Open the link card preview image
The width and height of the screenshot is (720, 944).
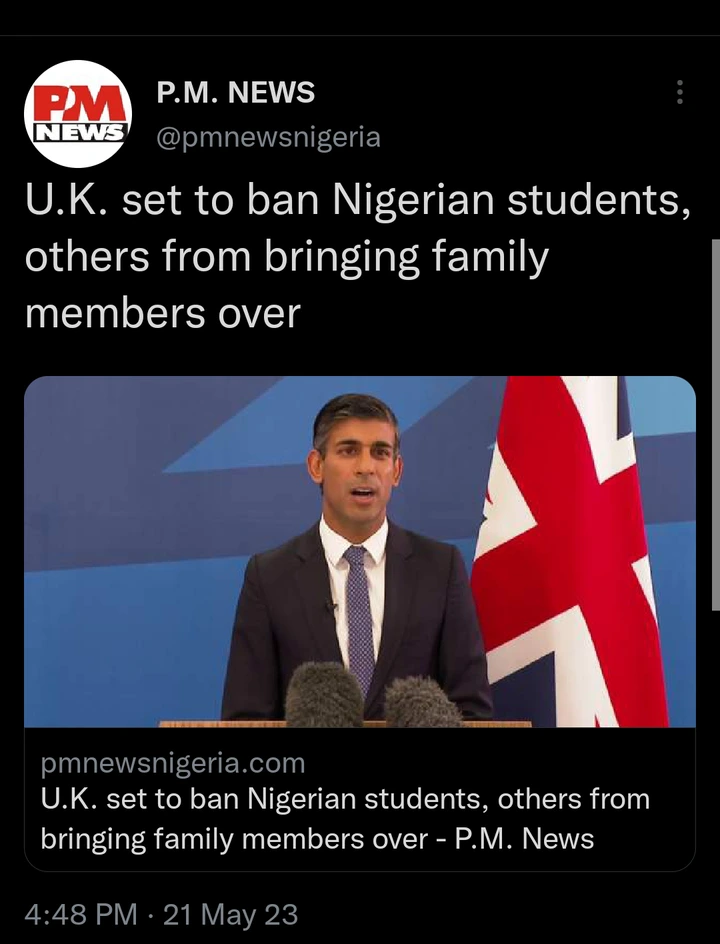360,551
